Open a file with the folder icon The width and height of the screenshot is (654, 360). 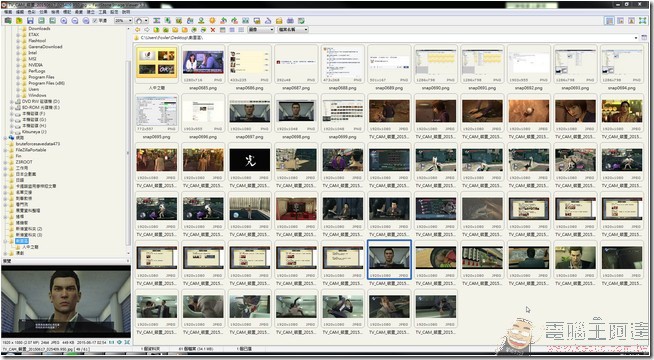(19, 20)
